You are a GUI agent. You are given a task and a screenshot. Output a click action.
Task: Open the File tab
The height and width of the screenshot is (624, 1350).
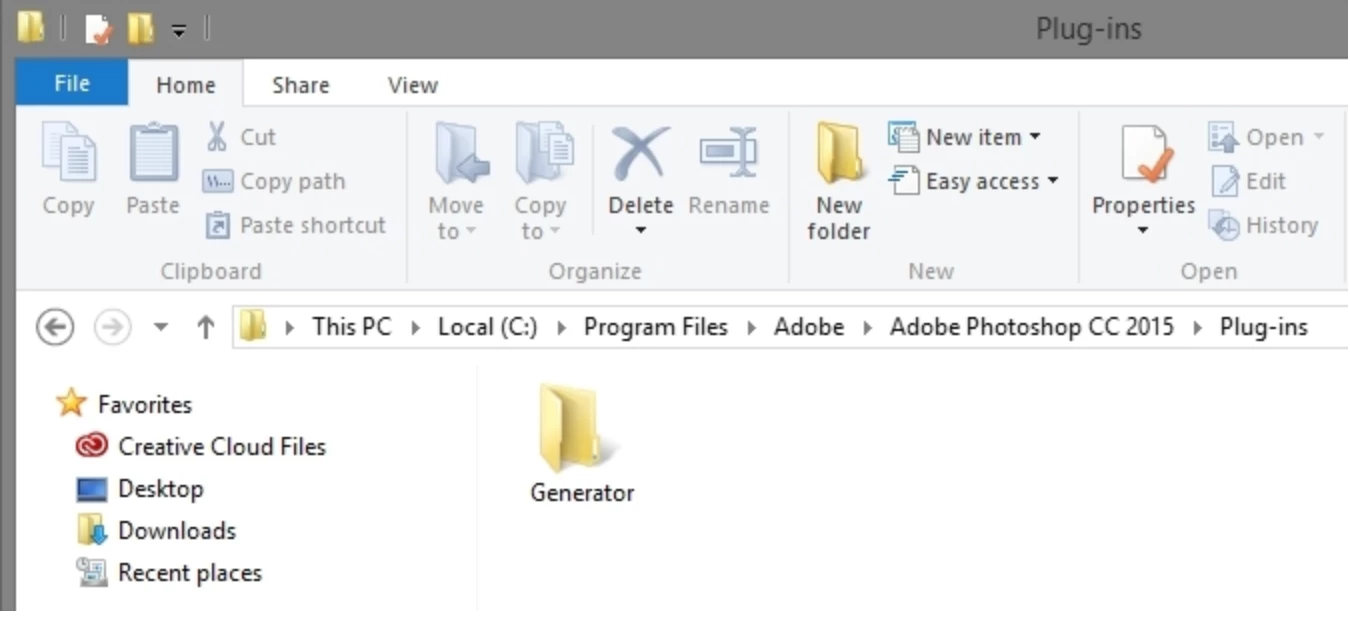coord(72,84)
